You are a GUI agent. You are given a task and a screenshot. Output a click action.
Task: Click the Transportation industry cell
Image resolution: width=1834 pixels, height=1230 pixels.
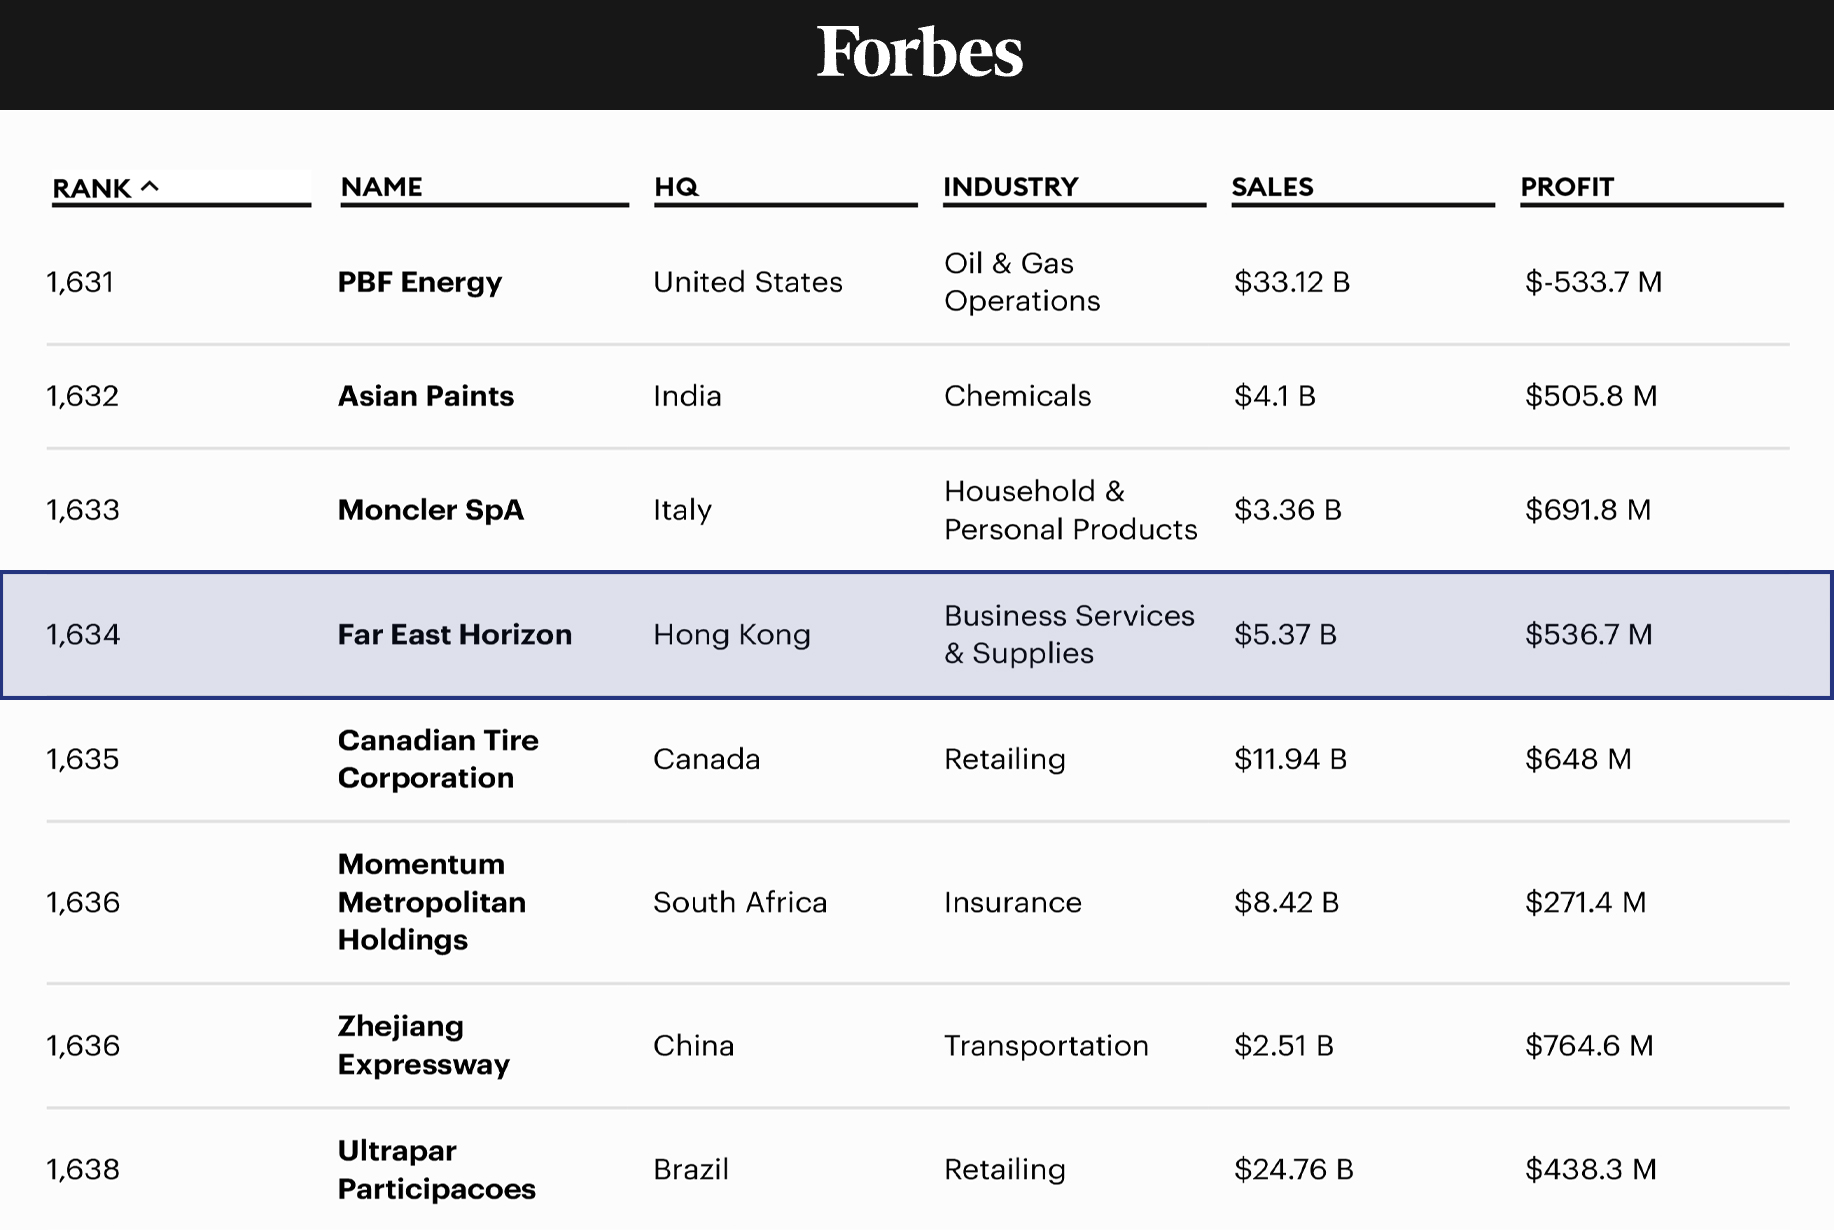pyautogui.click(x=1045, y=1045)
